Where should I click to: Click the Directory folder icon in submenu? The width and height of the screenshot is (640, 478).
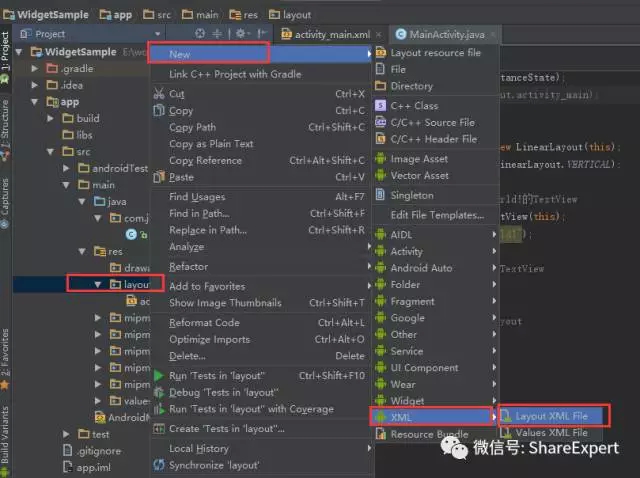380,86
